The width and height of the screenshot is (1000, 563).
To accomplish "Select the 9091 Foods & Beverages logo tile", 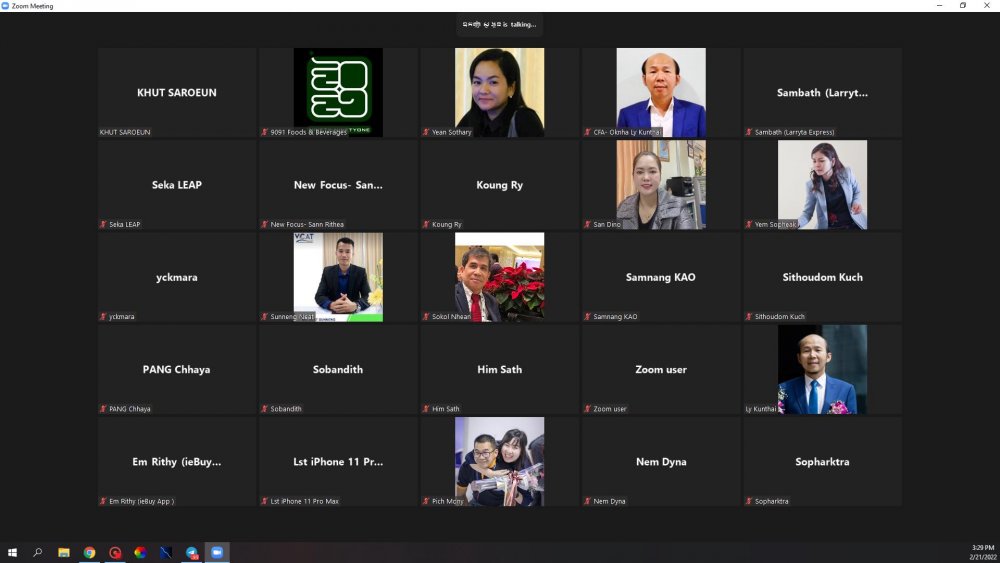I will point(338,92).
